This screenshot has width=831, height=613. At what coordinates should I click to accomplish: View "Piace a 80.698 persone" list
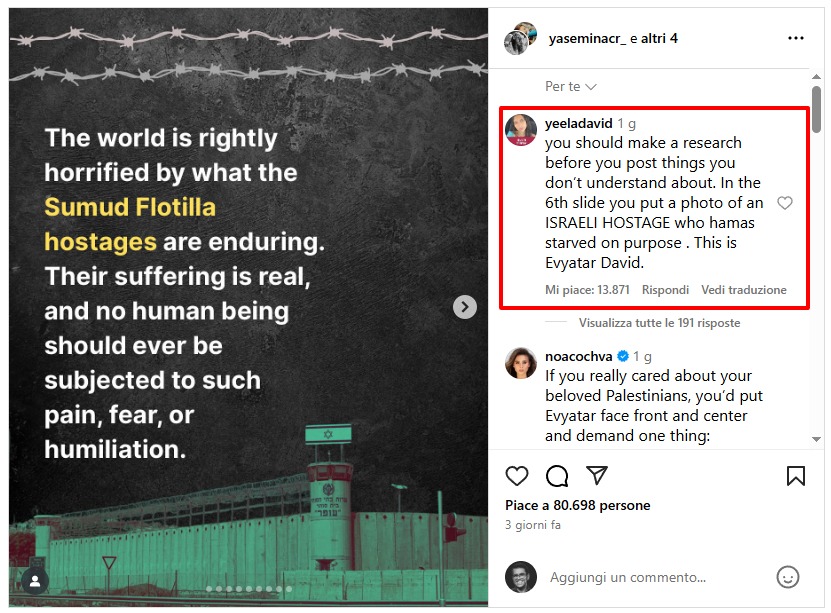(577, 505)
